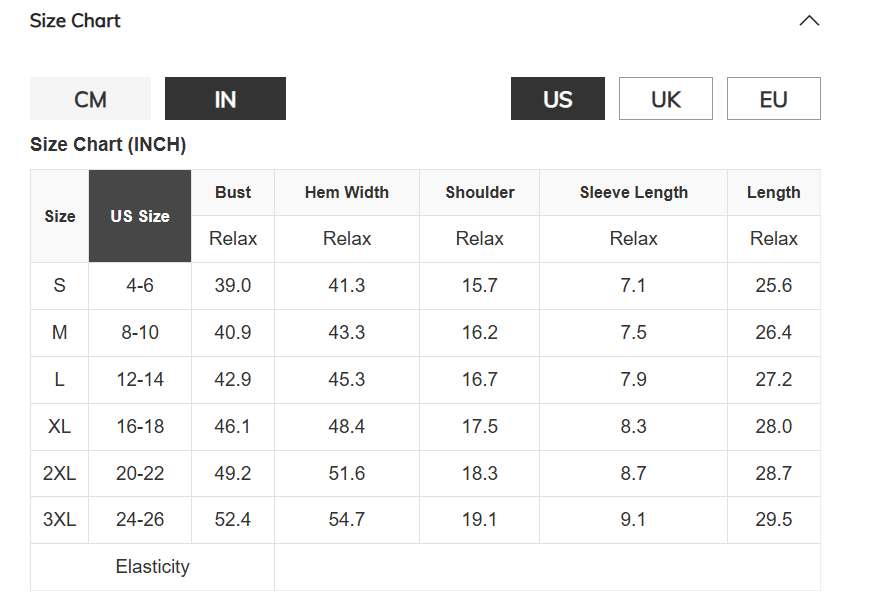885x608 pixels.
Task: Select the IN unit toggle
Action: click(x=225, y=99)
